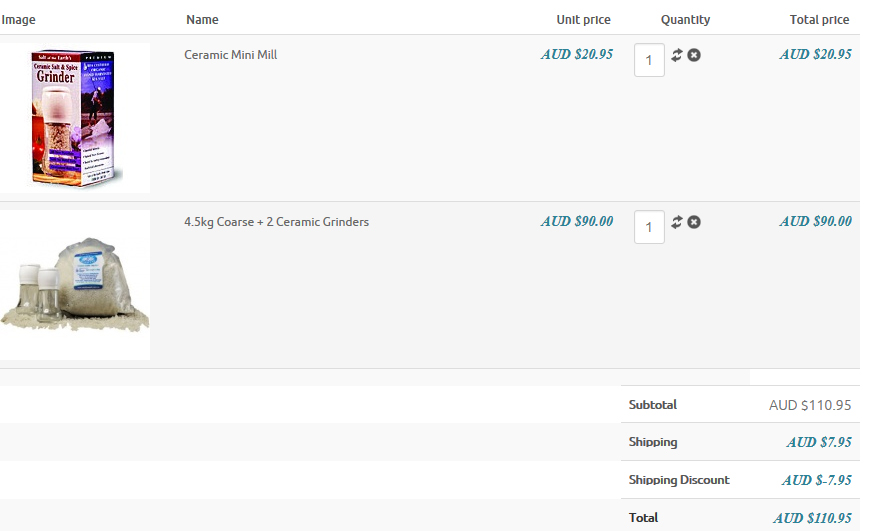This screenshot has width=869, height=531.
Task: Click update quantity icon for 4.5kg Coarse item
Action: point(677,222)
